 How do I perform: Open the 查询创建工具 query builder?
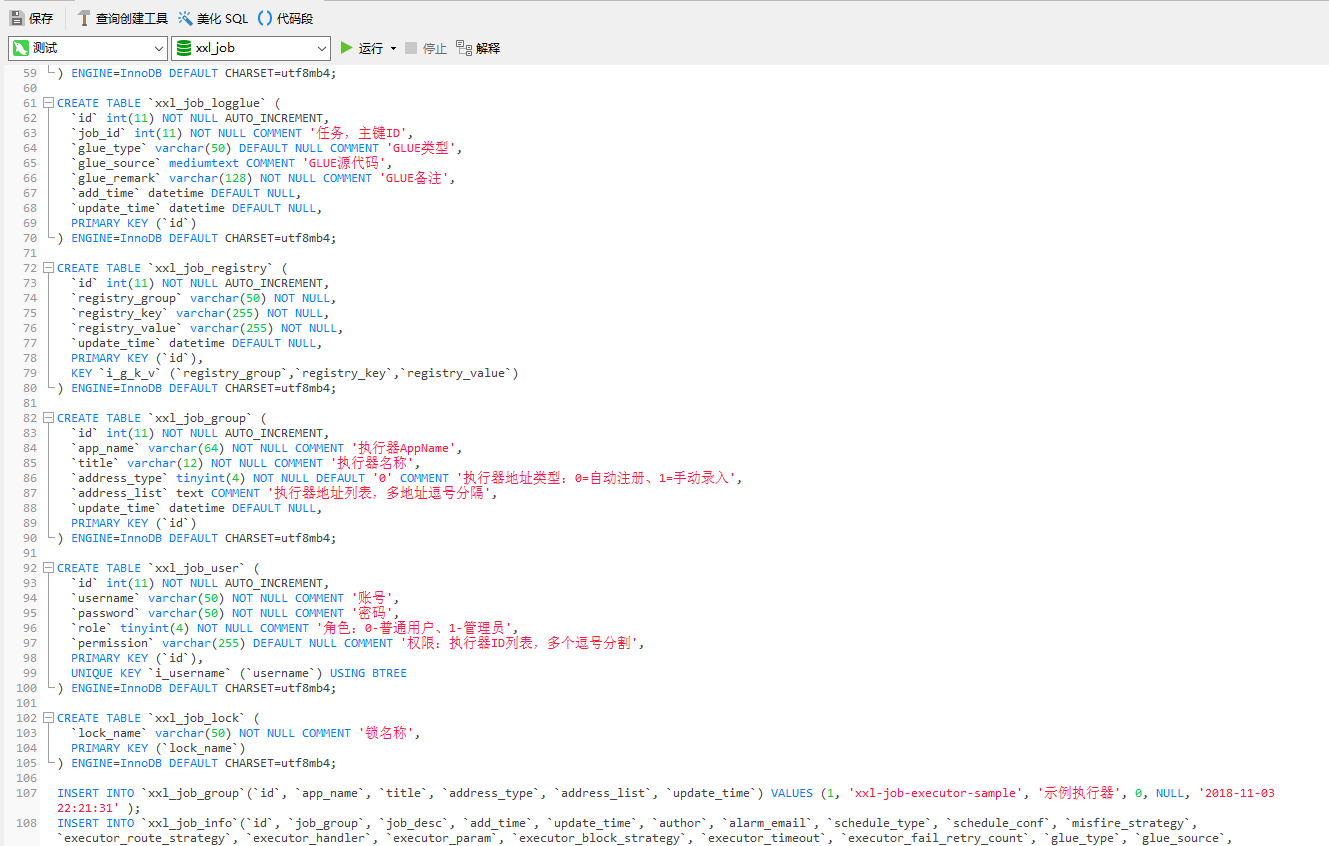click(x=122, y=18)
